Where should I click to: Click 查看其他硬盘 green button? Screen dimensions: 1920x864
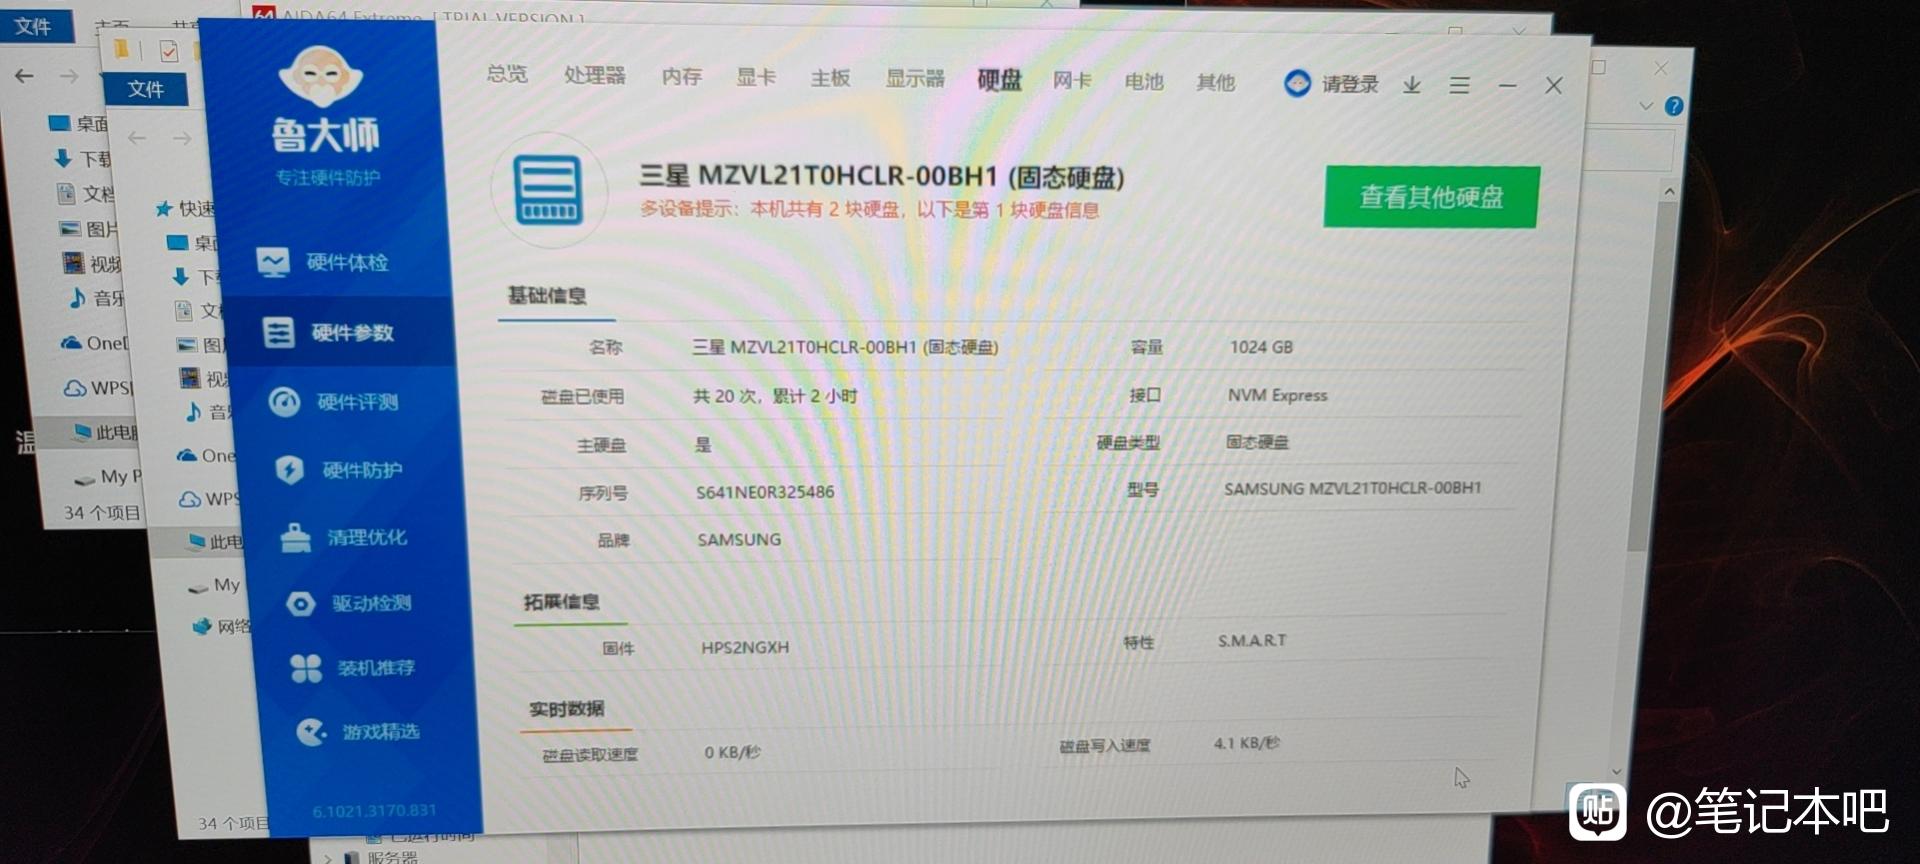coord(1431,197)
